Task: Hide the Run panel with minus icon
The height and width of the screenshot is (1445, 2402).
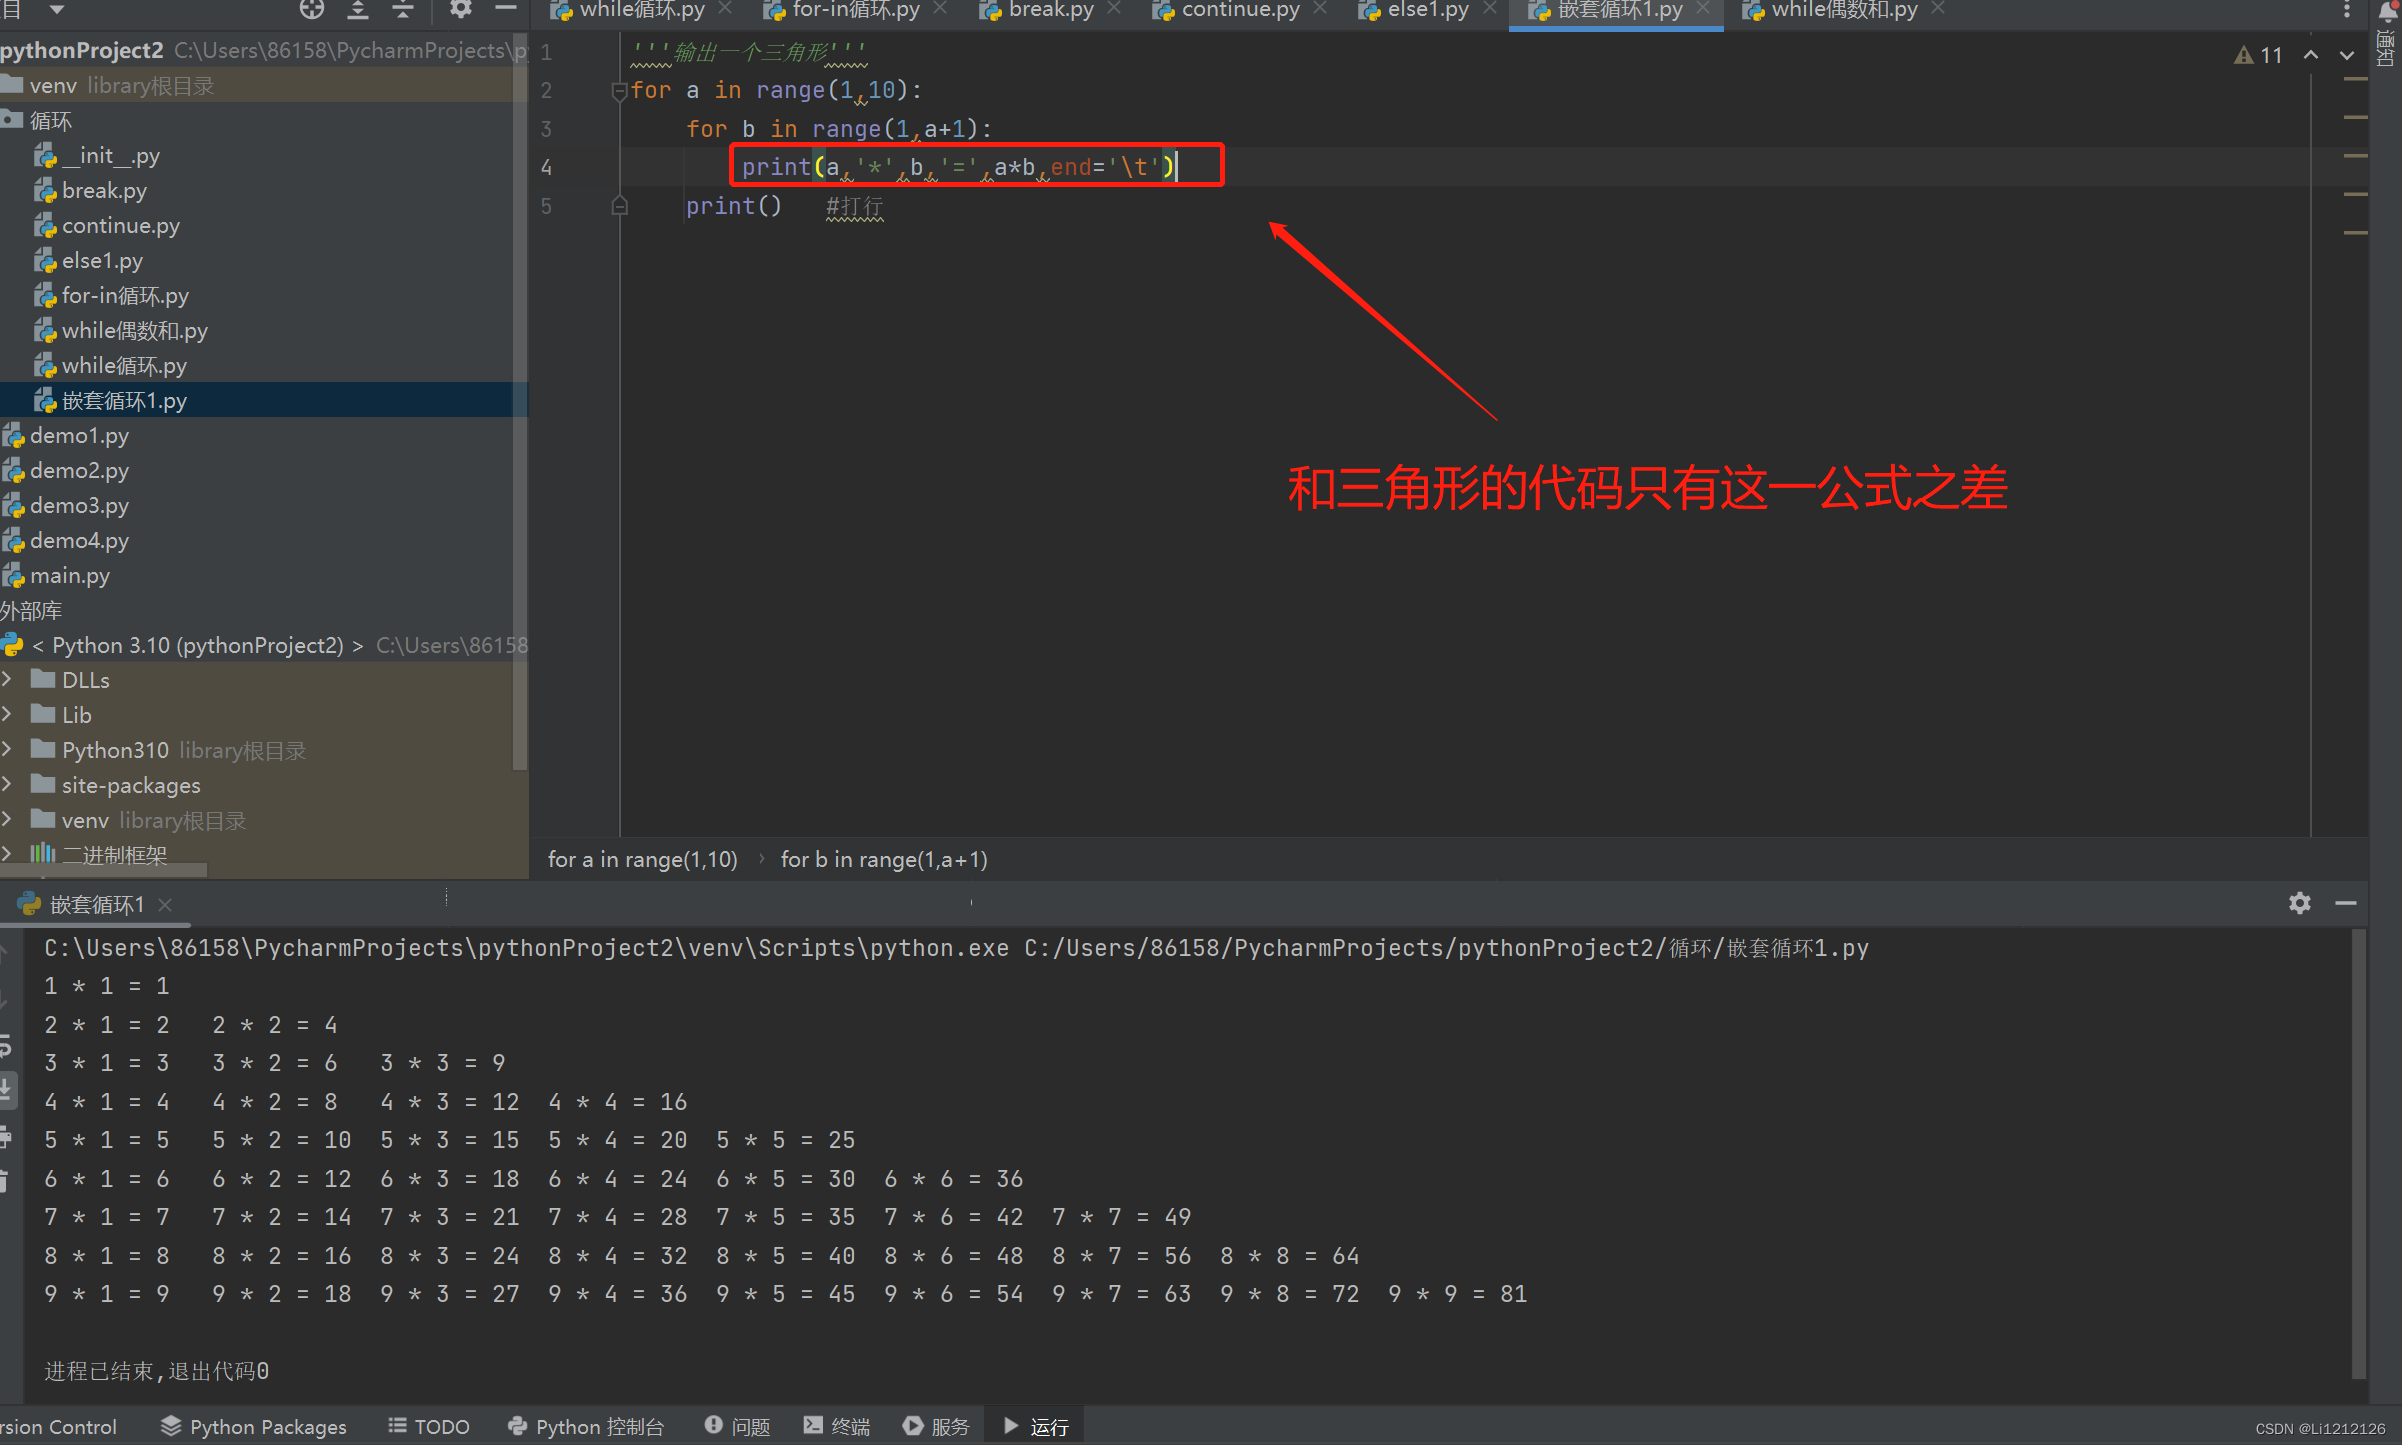Action: tap(2346, 903)
